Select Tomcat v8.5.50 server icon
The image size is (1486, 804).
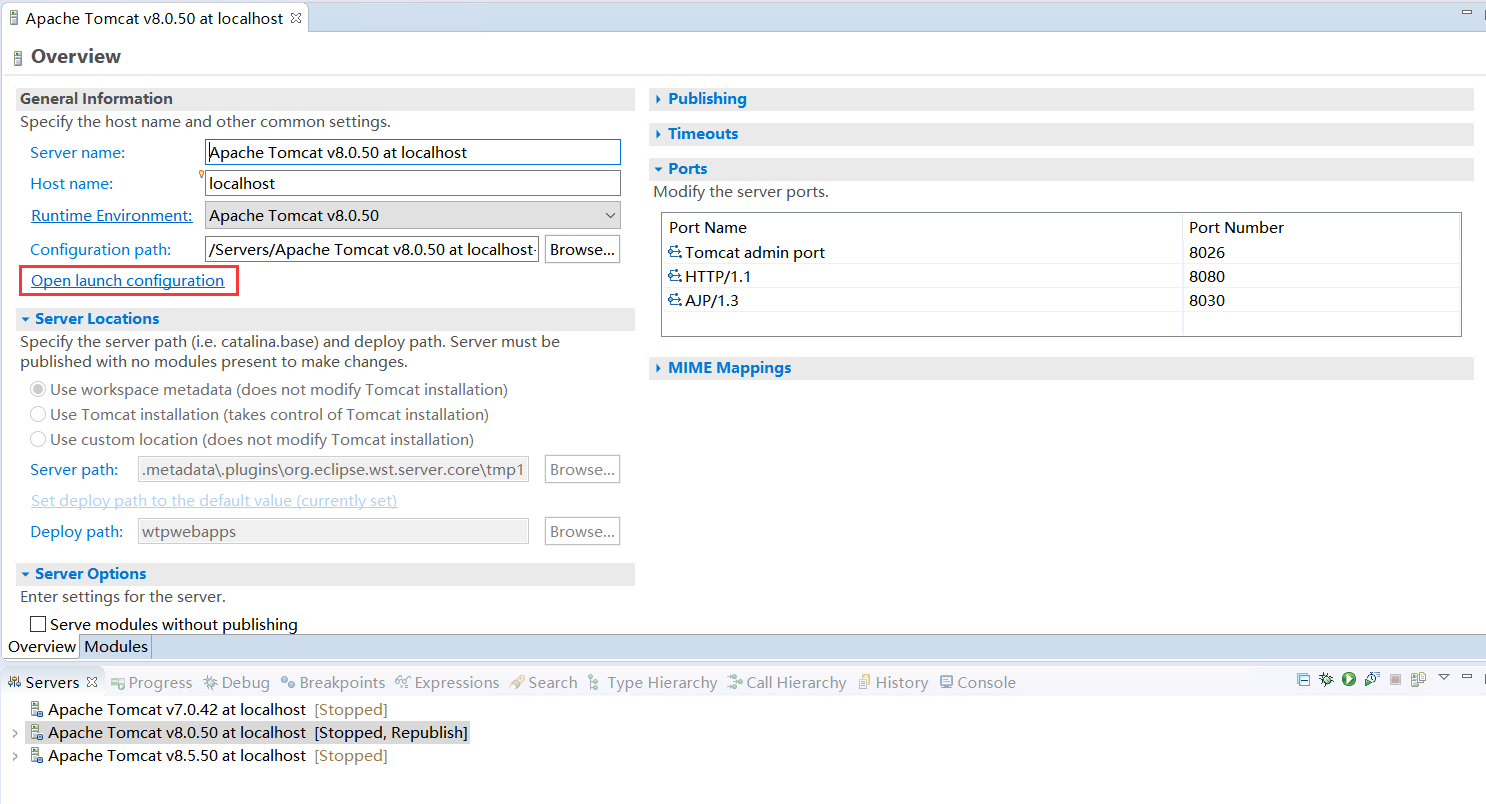[37, 756]
